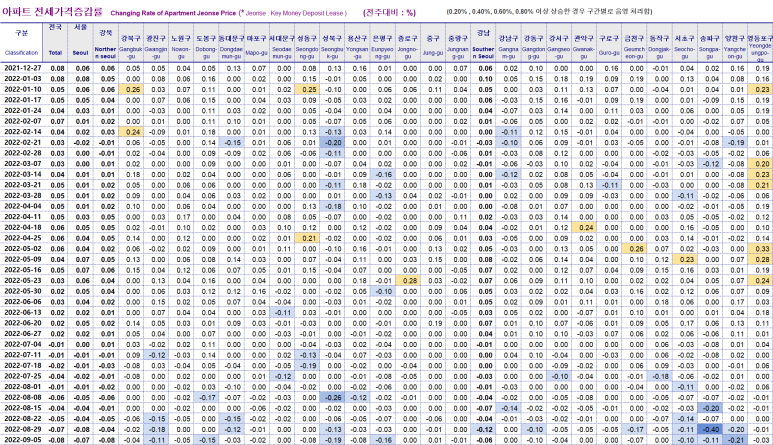
Task: Click the -0.15 Dongdaemun-gu cell for 2022-02-21
Action: [232, 142]
